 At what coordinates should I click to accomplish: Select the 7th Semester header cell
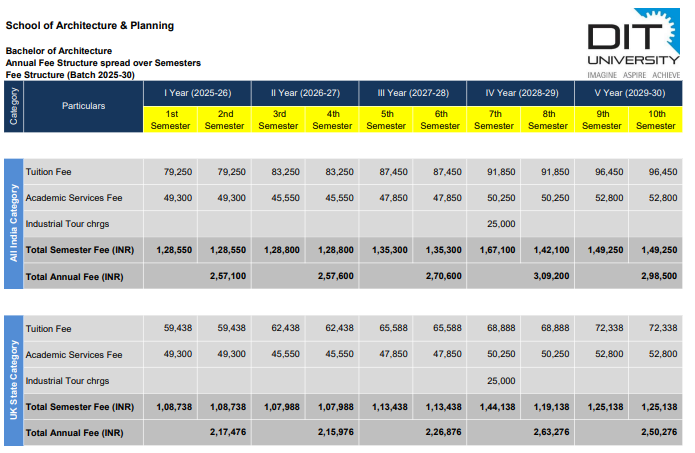tap(494, 120)
